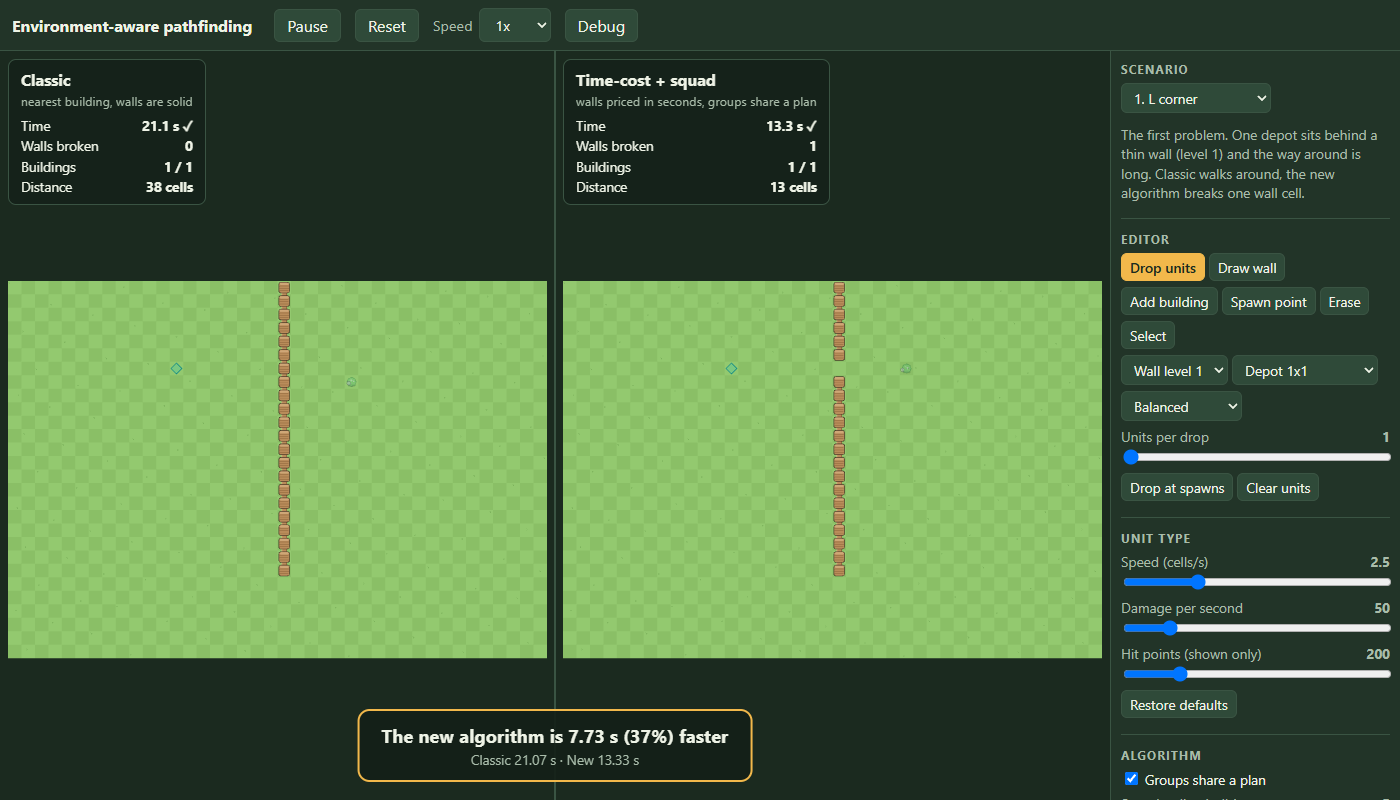Open the Depot 1x1 building dropdown
1400x800 pixels.
1305,371
